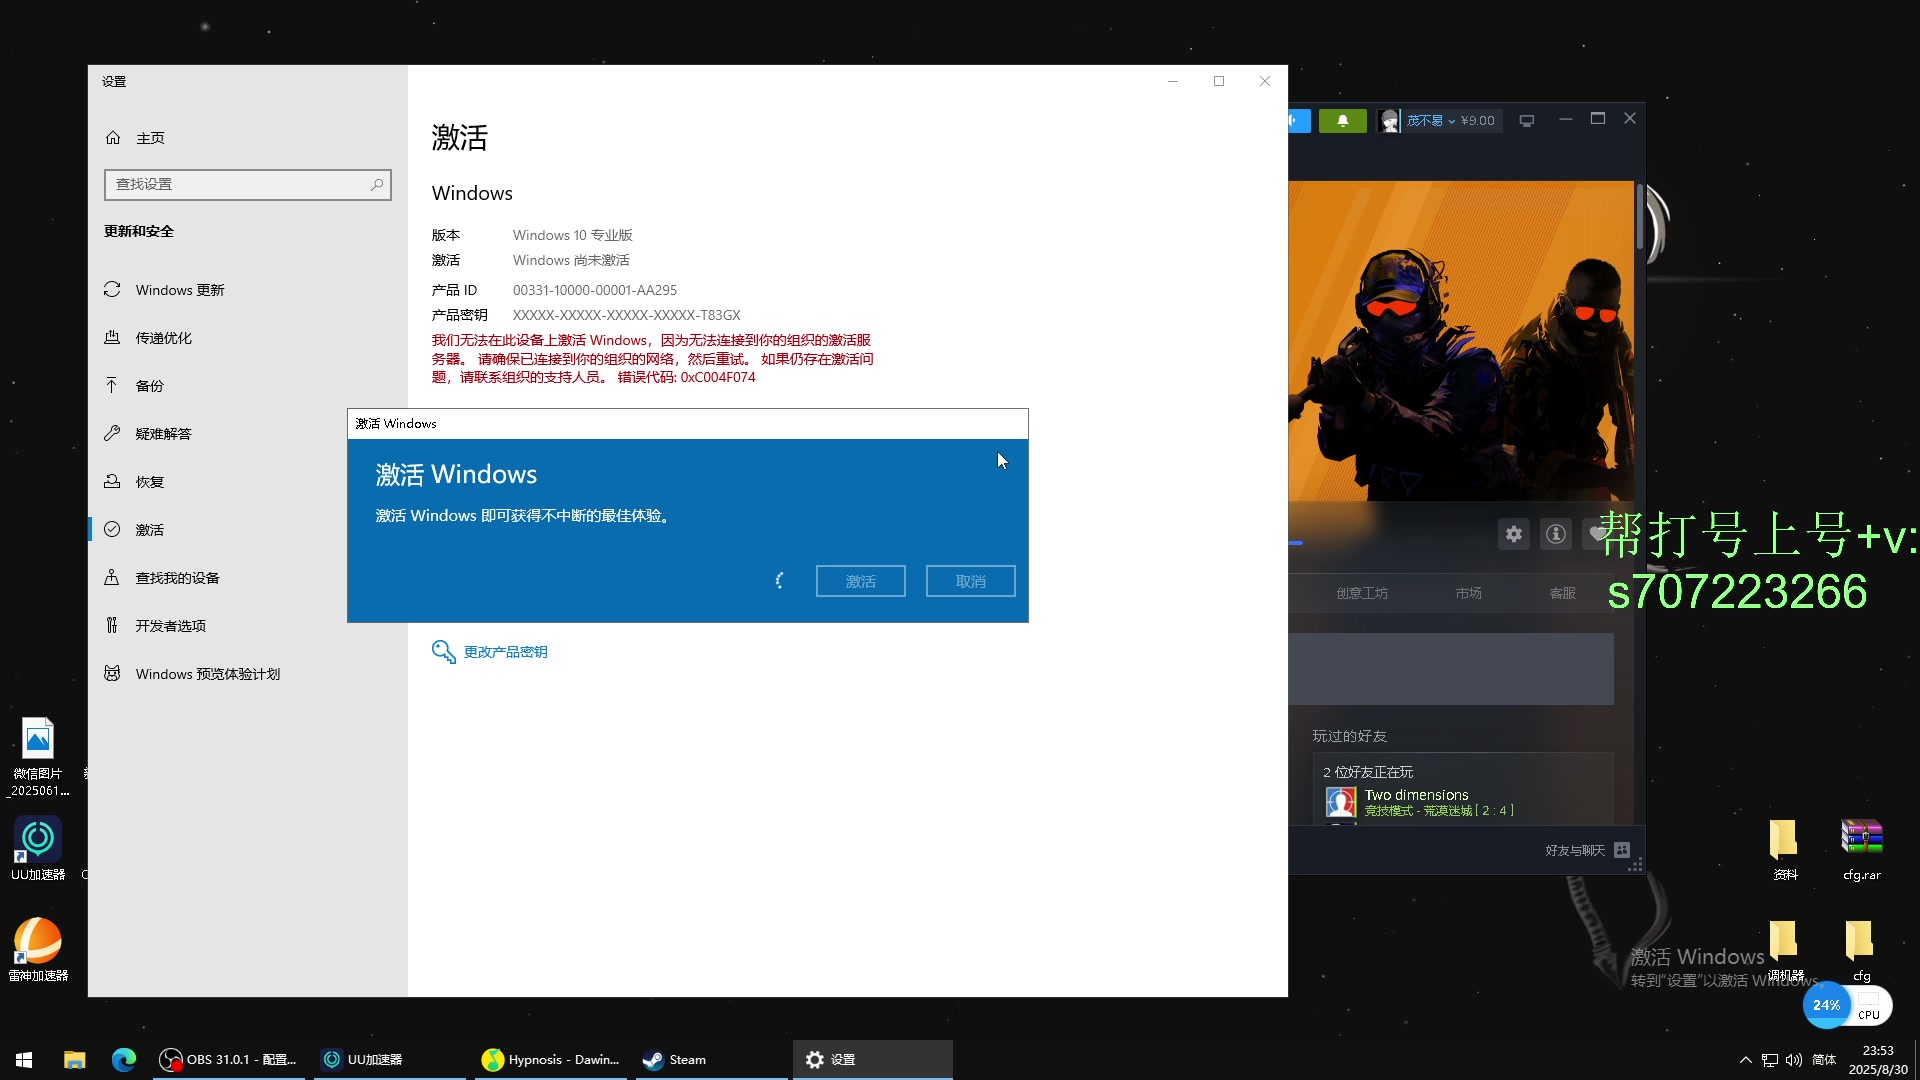This screenshot has width=1920, height=1080.
Task: Open the 调机器 desktop folder
Action: (x=1785, y=951)
